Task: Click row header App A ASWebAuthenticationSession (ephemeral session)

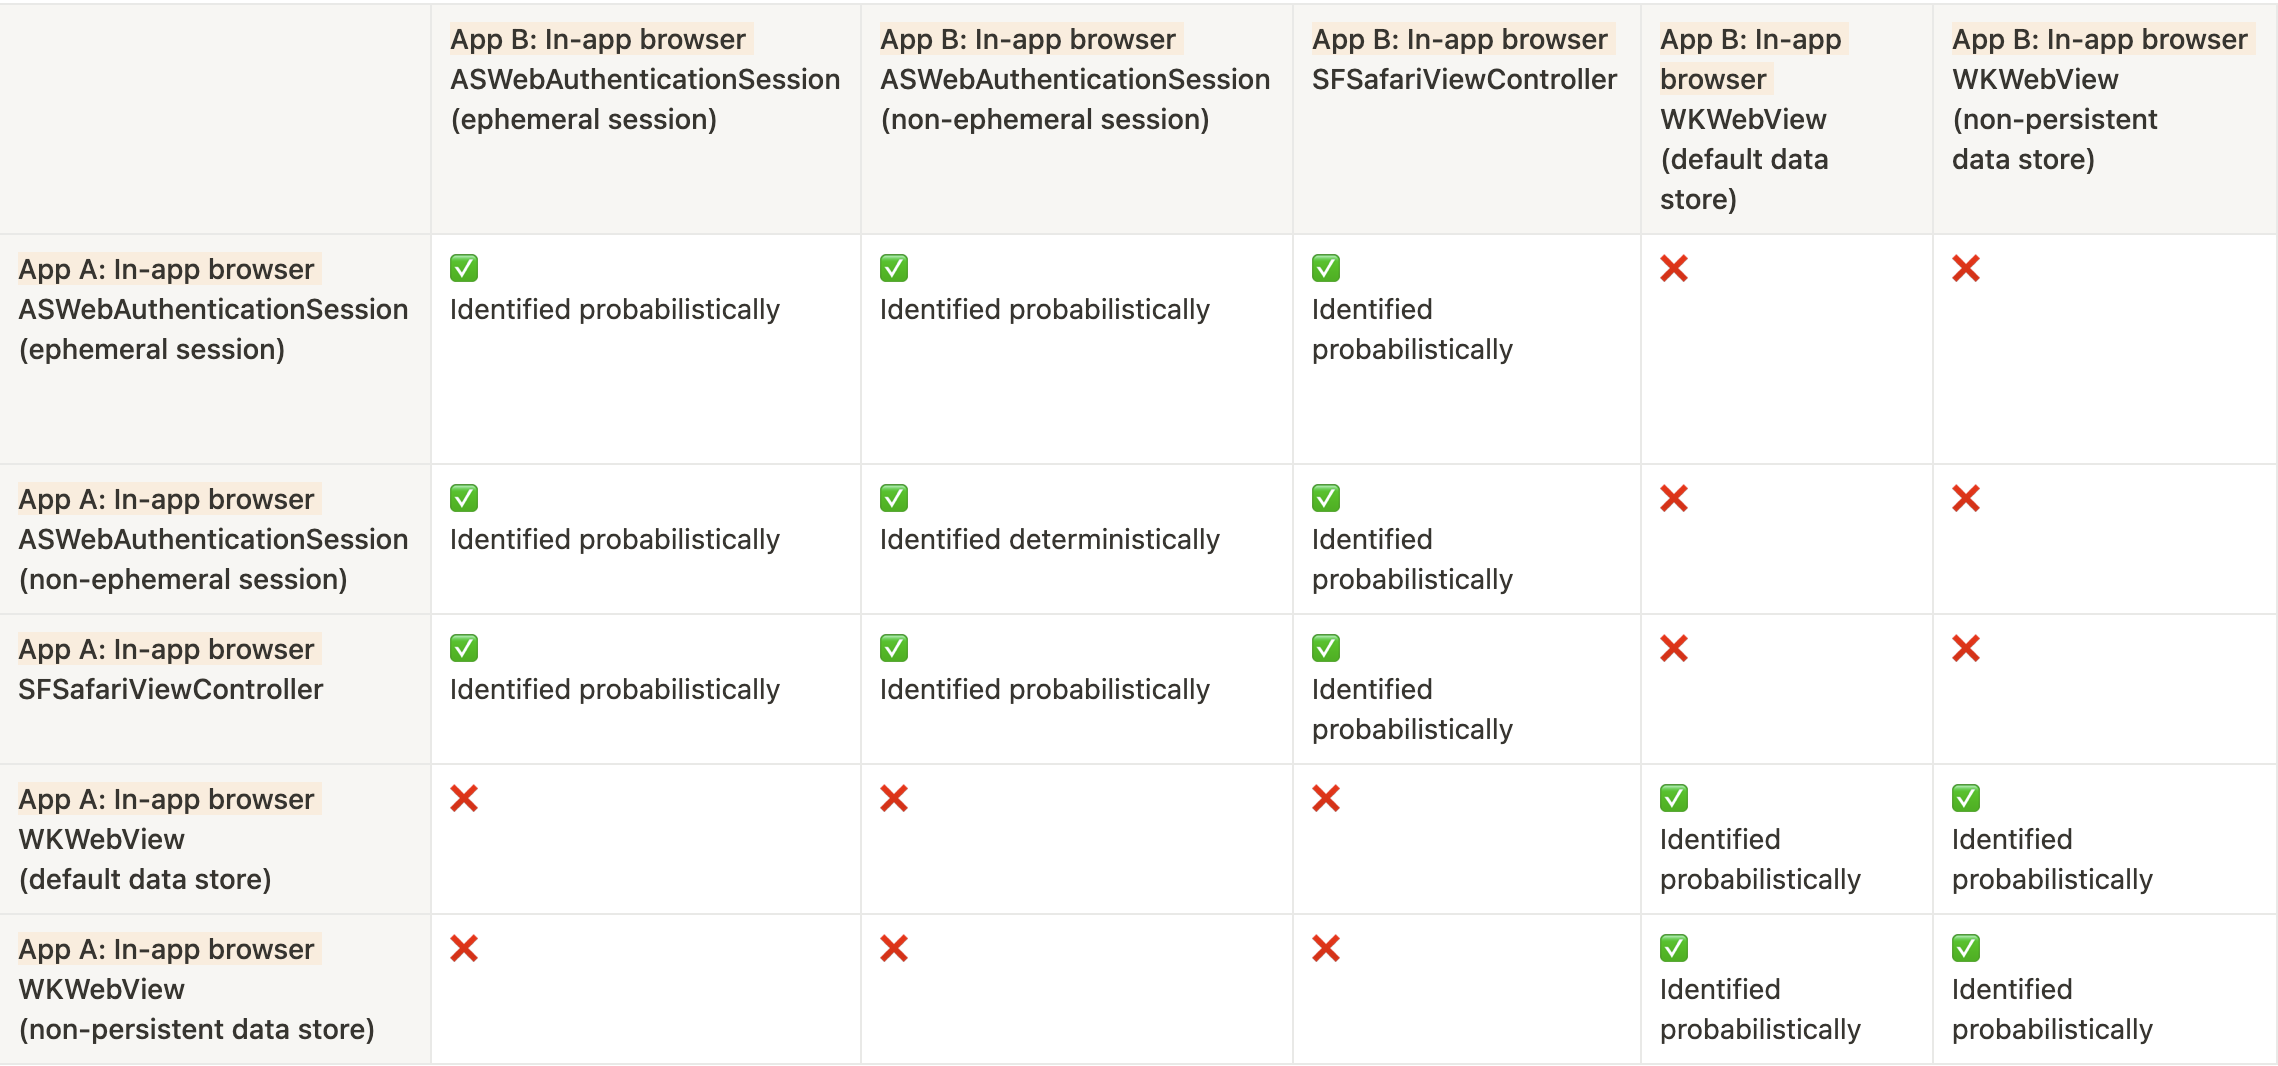Action: [213, 309]
